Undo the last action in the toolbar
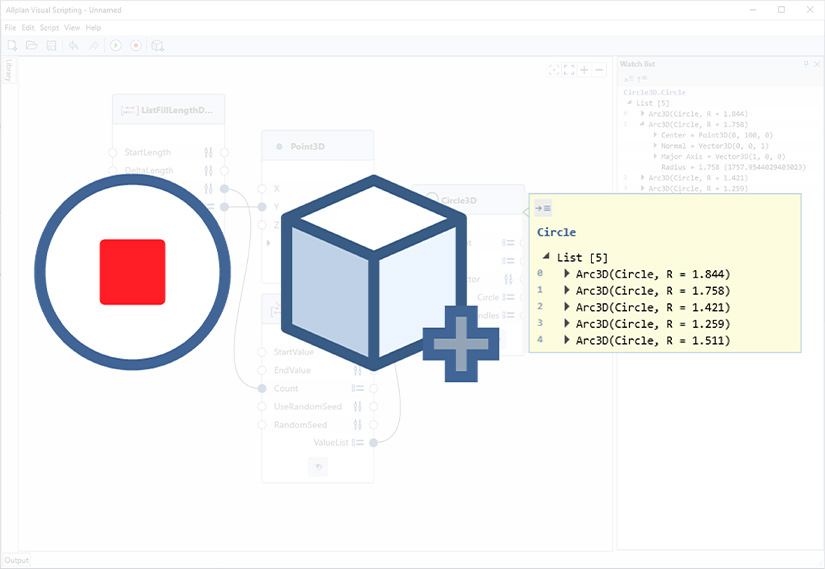The width and height of the screenshot is (825, 569). [x=73, y=46]
